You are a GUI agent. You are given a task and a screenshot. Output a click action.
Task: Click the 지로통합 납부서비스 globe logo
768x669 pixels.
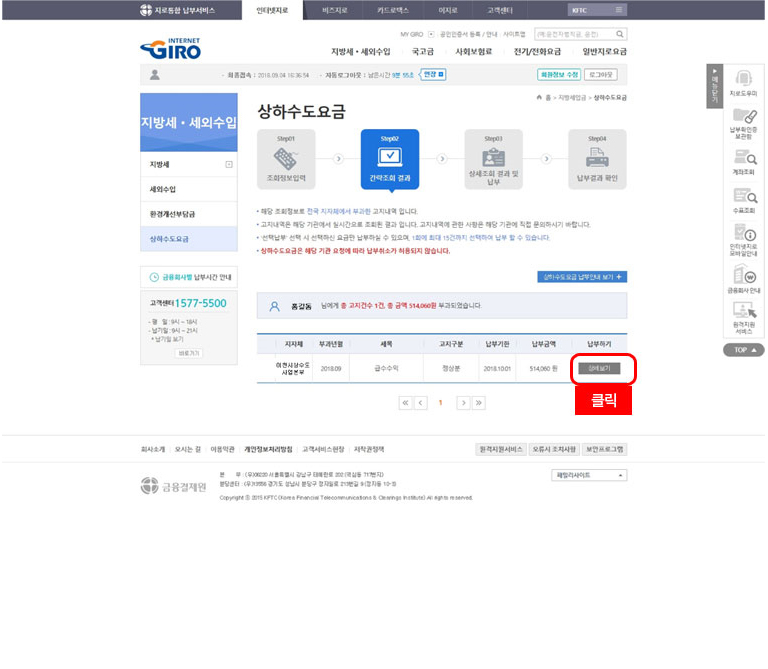pyautogui.click(x=177, y=10)
